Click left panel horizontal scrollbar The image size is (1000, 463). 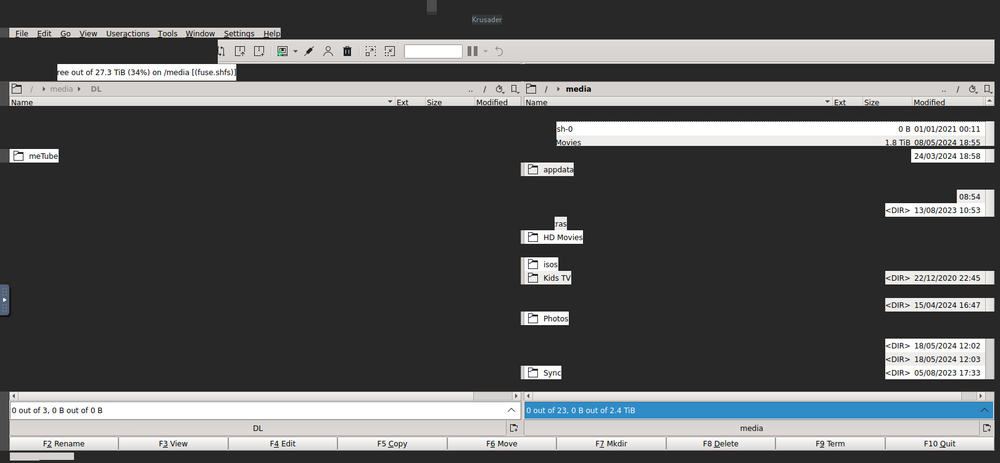coord(265,396)
